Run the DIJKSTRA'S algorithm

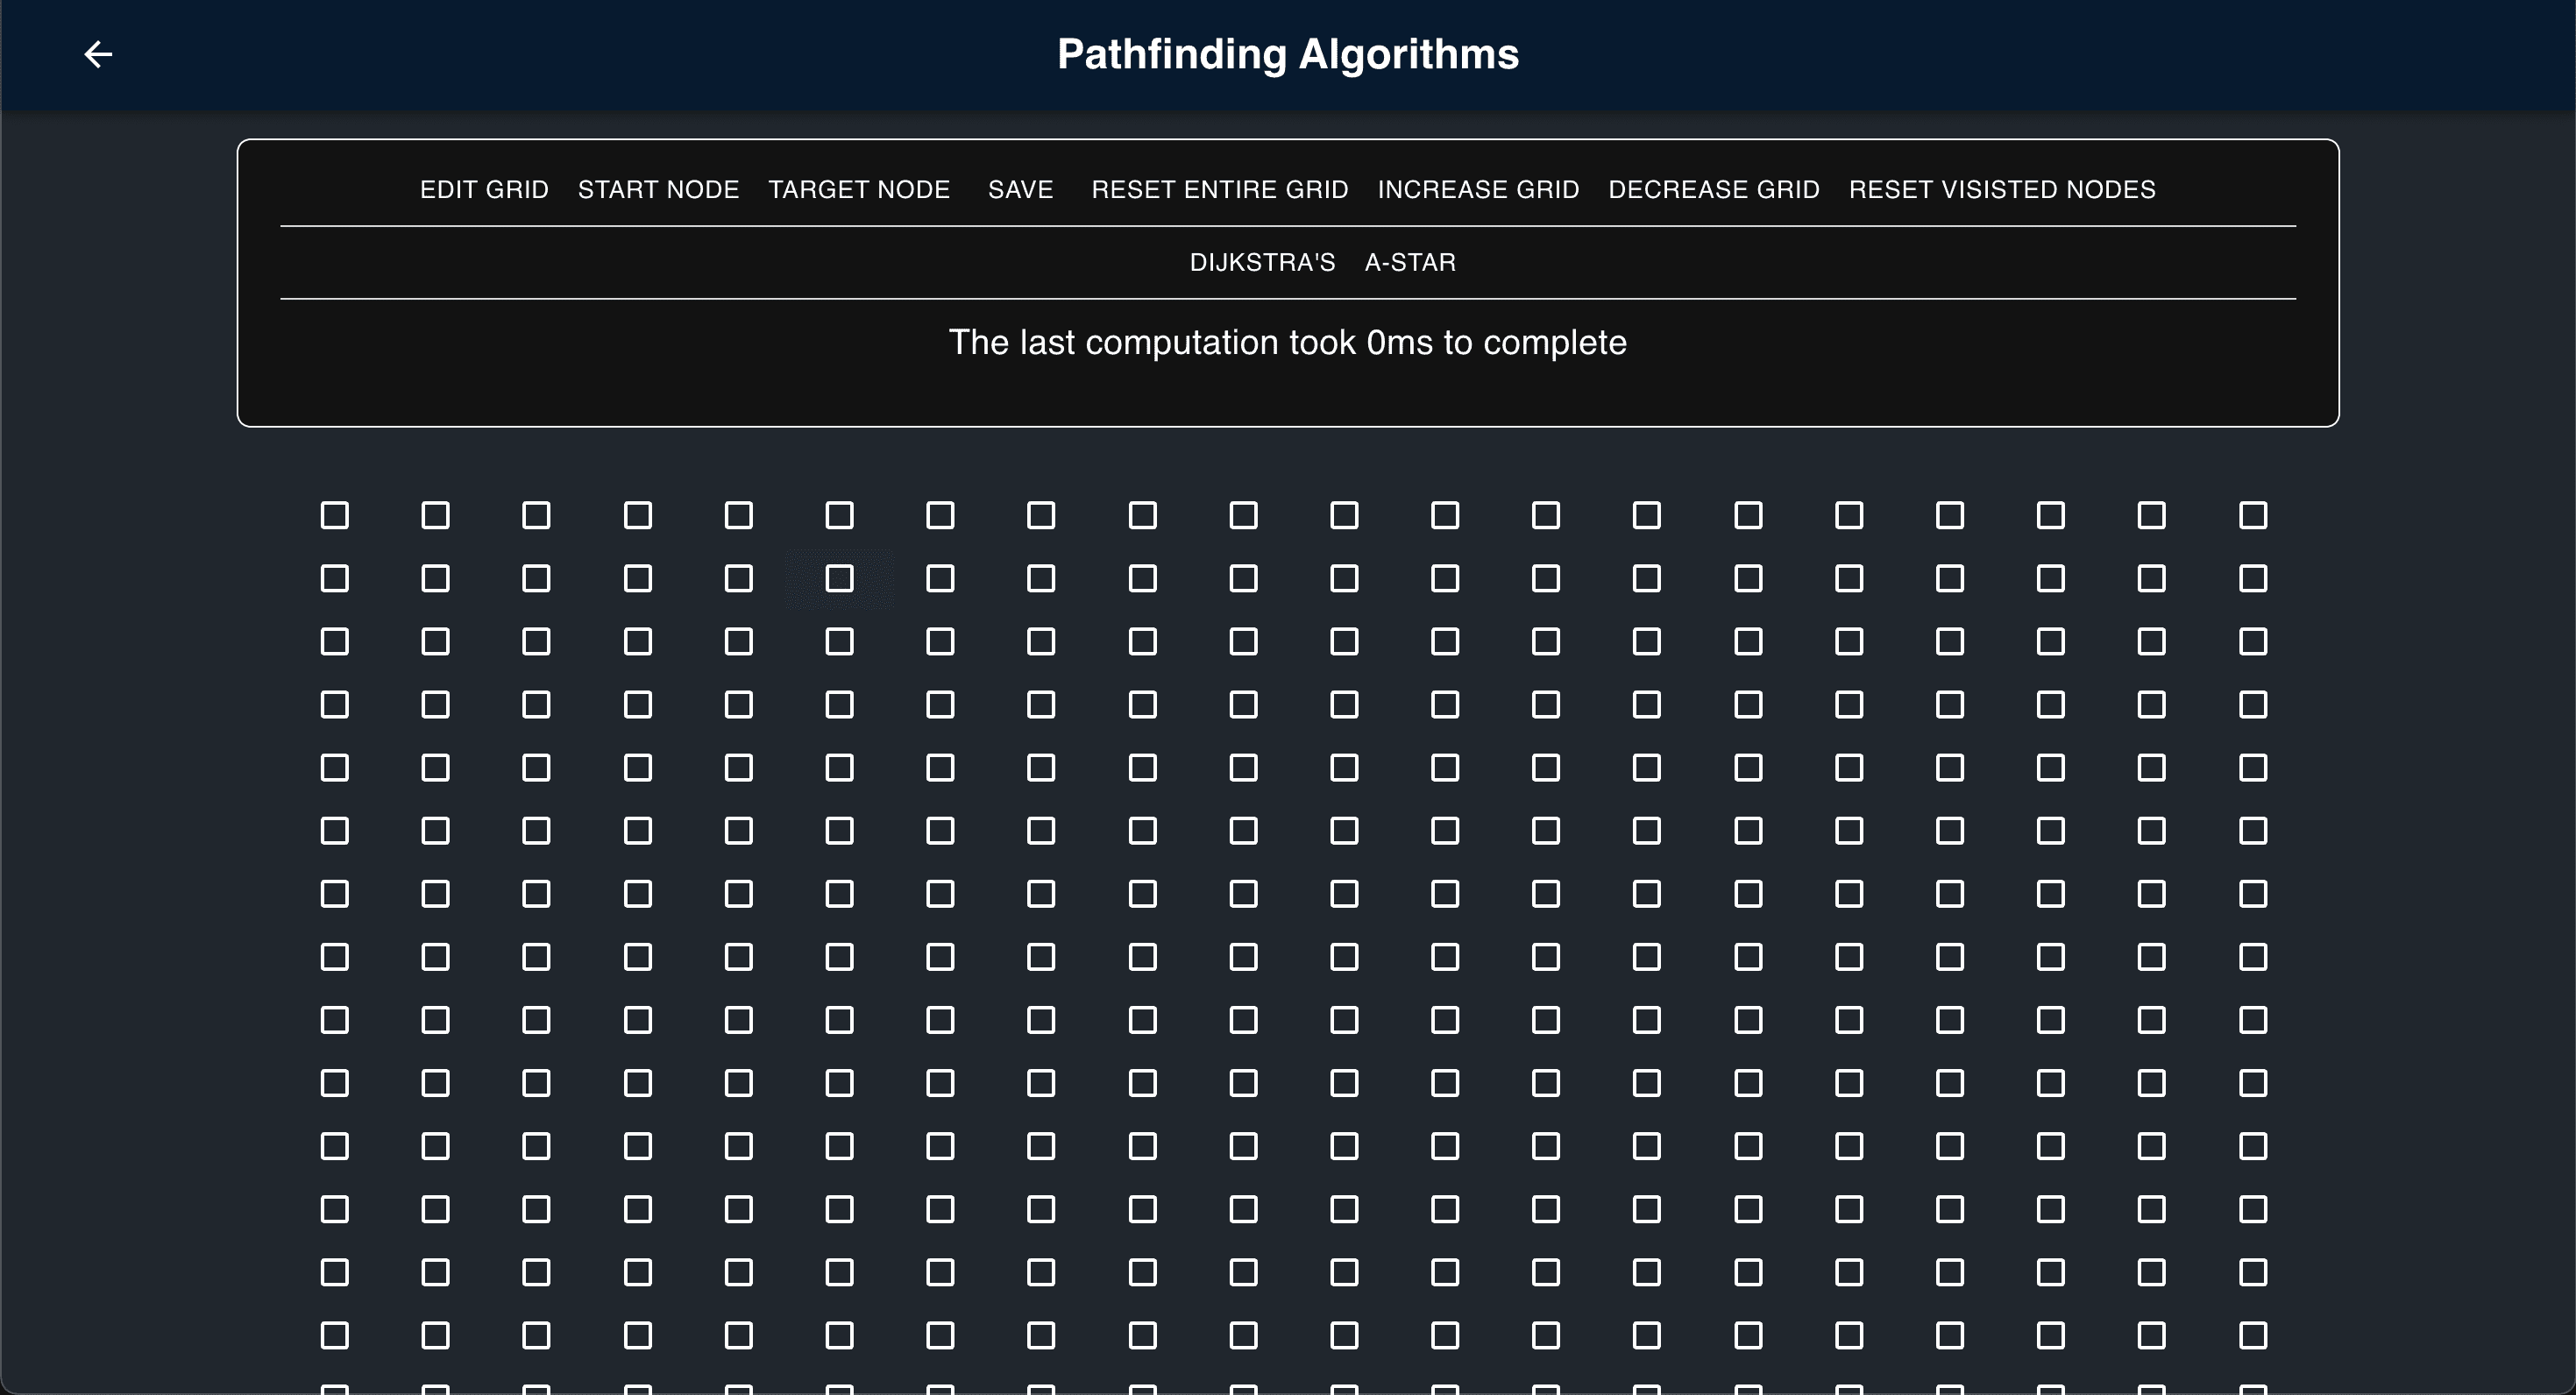[x=1262, y=263]
